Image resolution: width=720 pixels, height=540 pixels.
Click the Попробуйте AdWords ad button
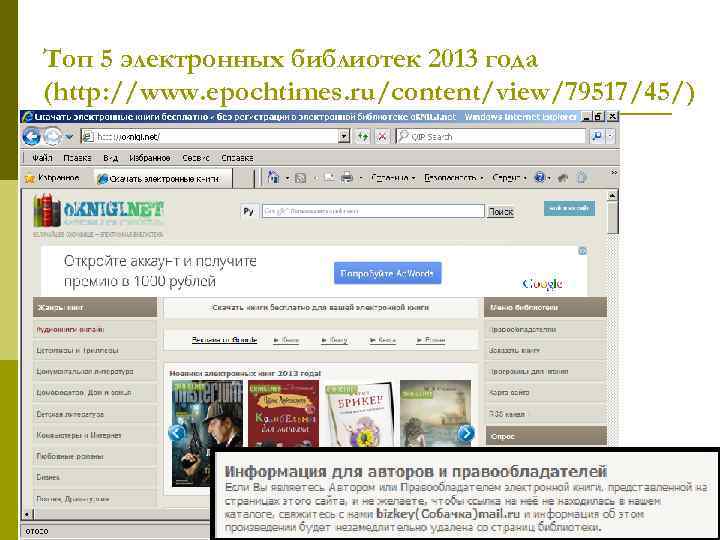pos(388,273)
